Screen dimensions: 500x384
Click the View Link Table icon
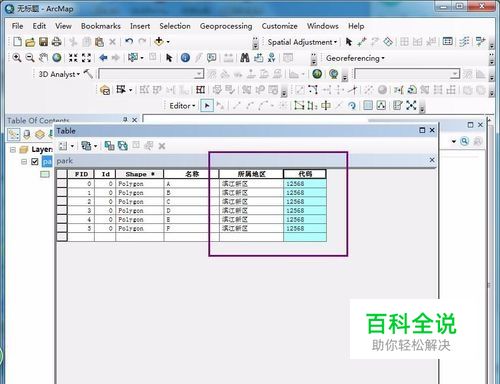pyautogui.click(x=447, y=42)
